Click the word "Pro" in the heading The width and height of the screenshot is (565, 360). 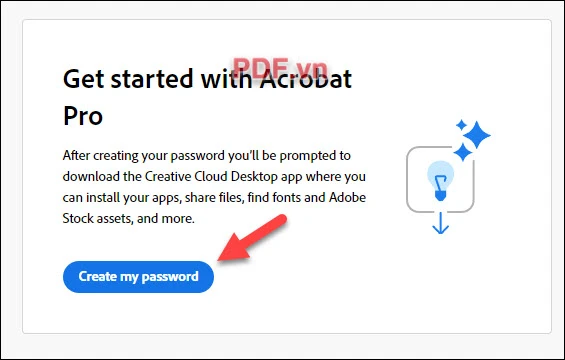tap(83, 116)
